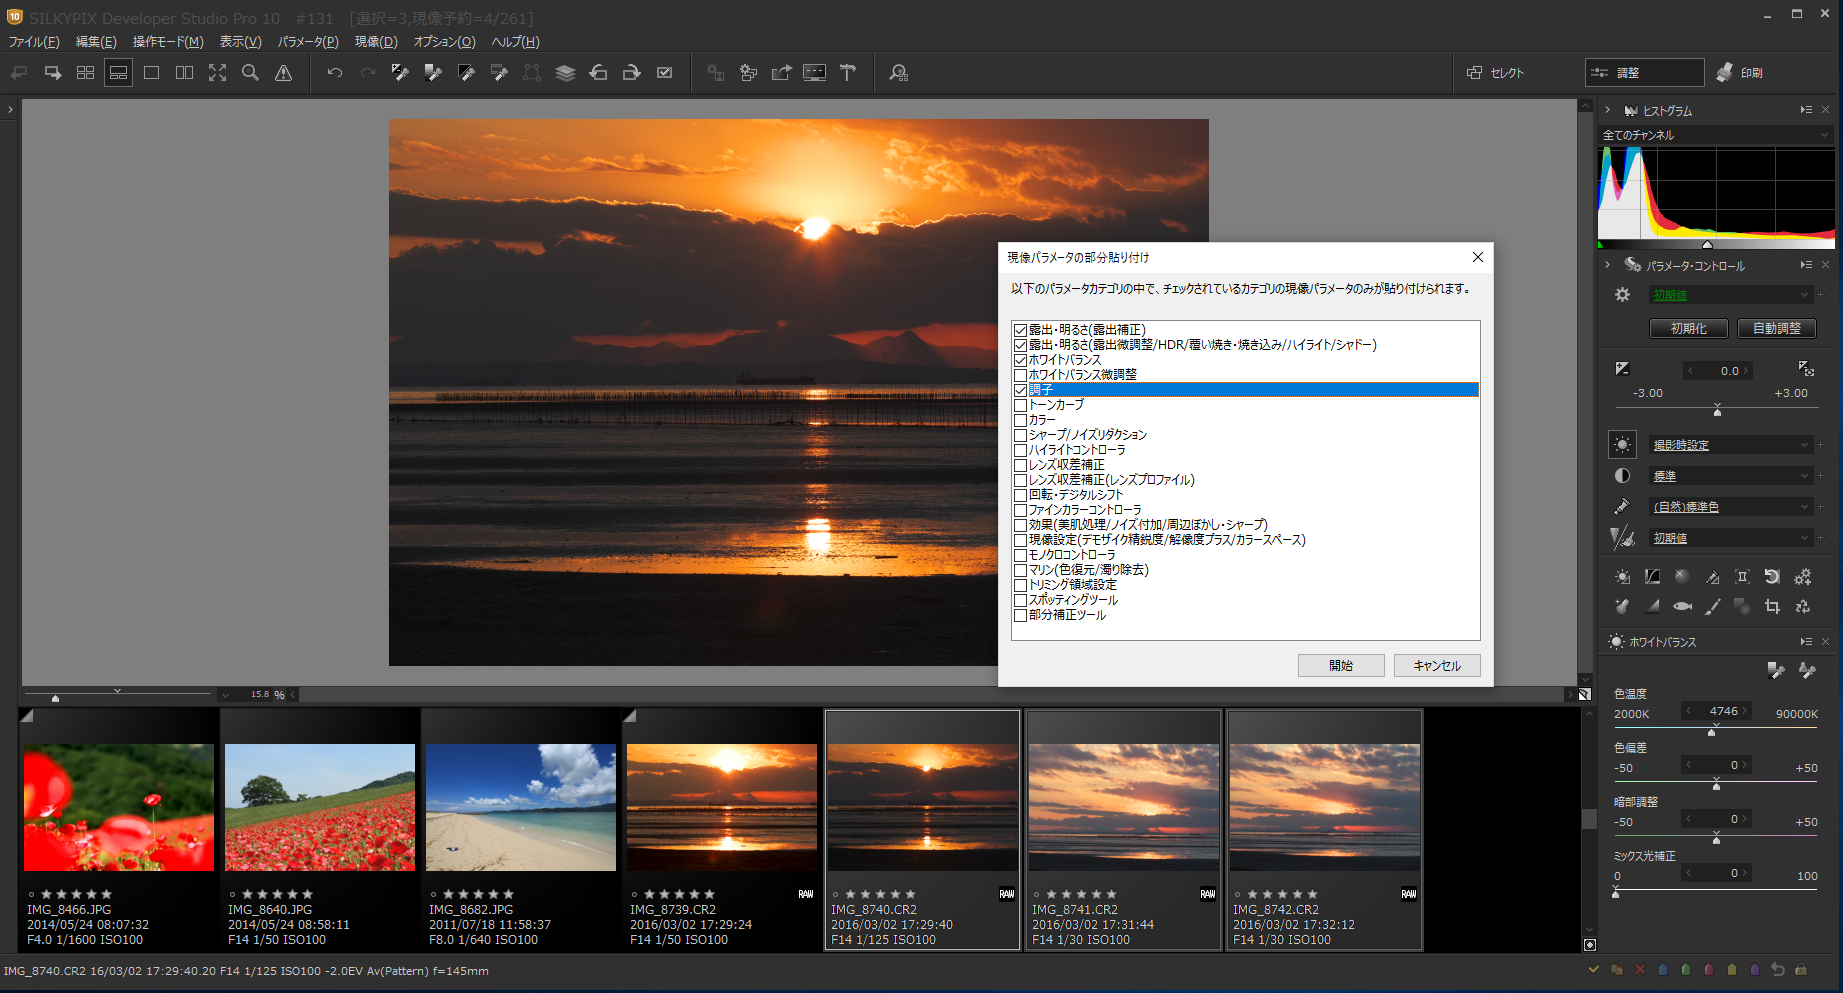
Task: Open the brush partial correction tool icon
Action: tap(1712, 606)
